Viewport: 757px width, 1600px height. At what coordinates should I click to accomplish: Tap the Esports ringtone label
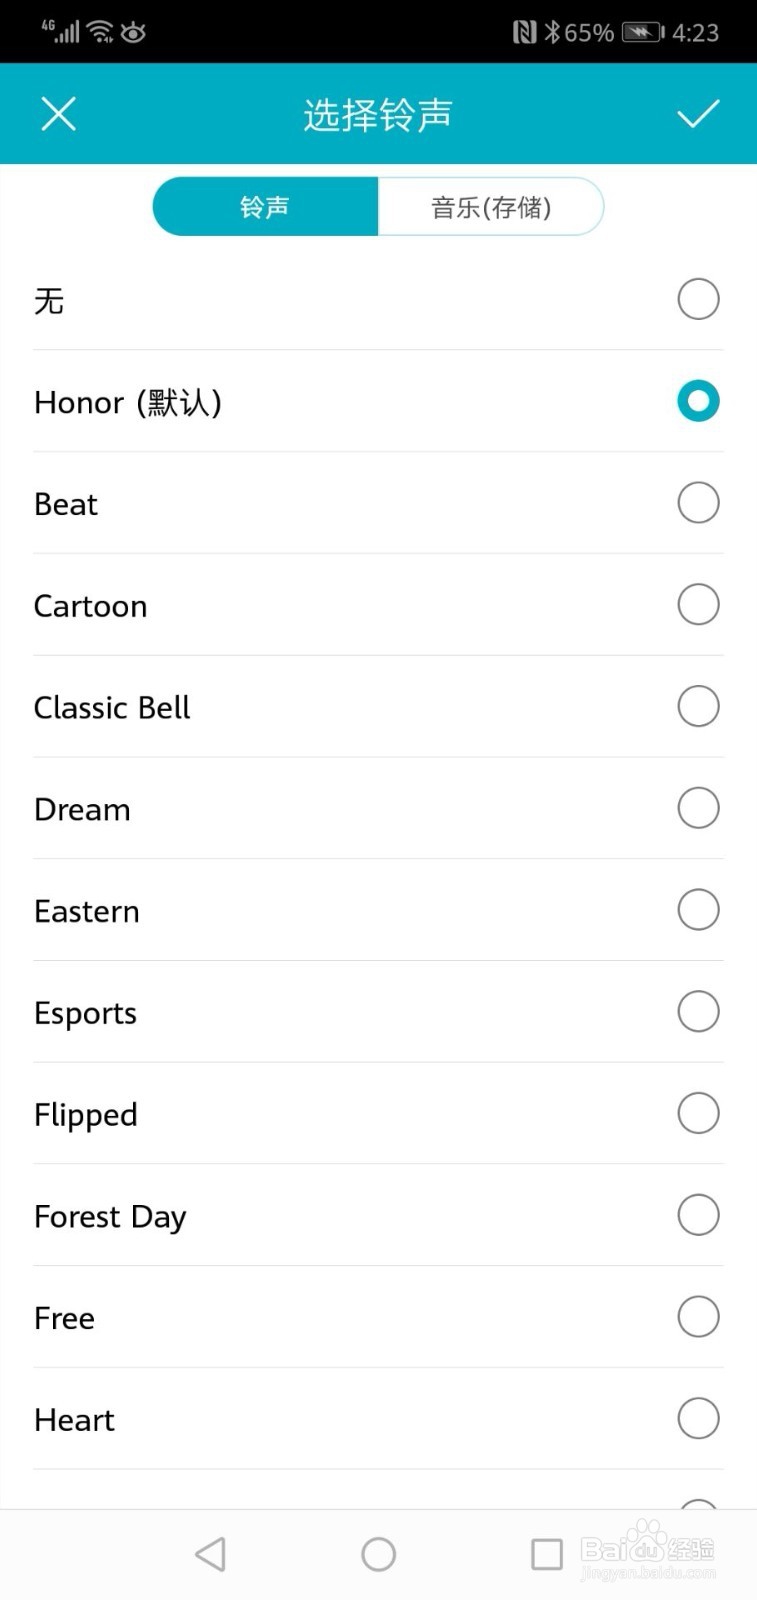[x=86, y=1014]
